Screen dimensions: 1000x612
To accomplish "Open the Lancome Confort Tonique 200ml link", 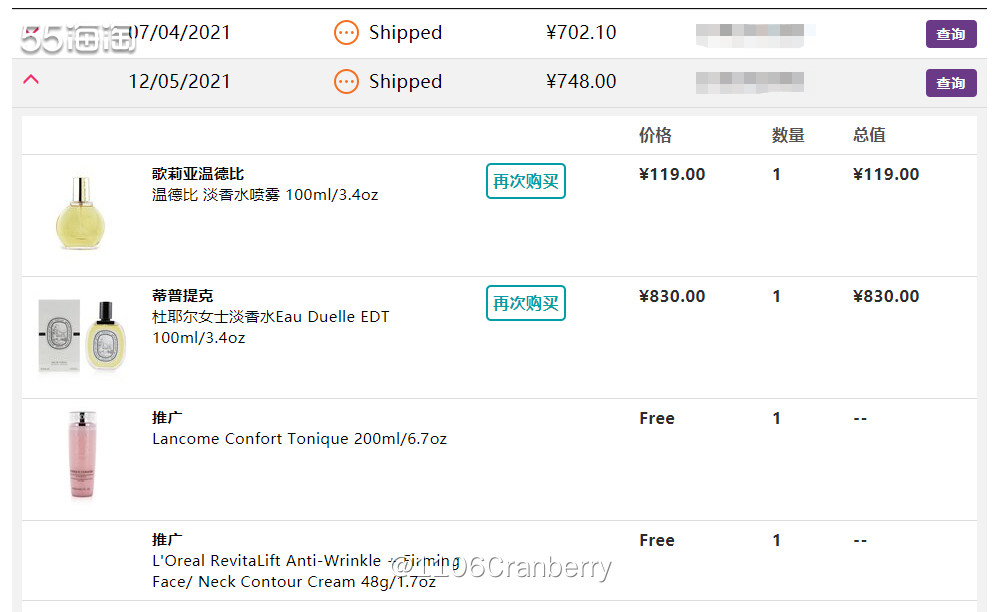I will (x=299, y=439).
